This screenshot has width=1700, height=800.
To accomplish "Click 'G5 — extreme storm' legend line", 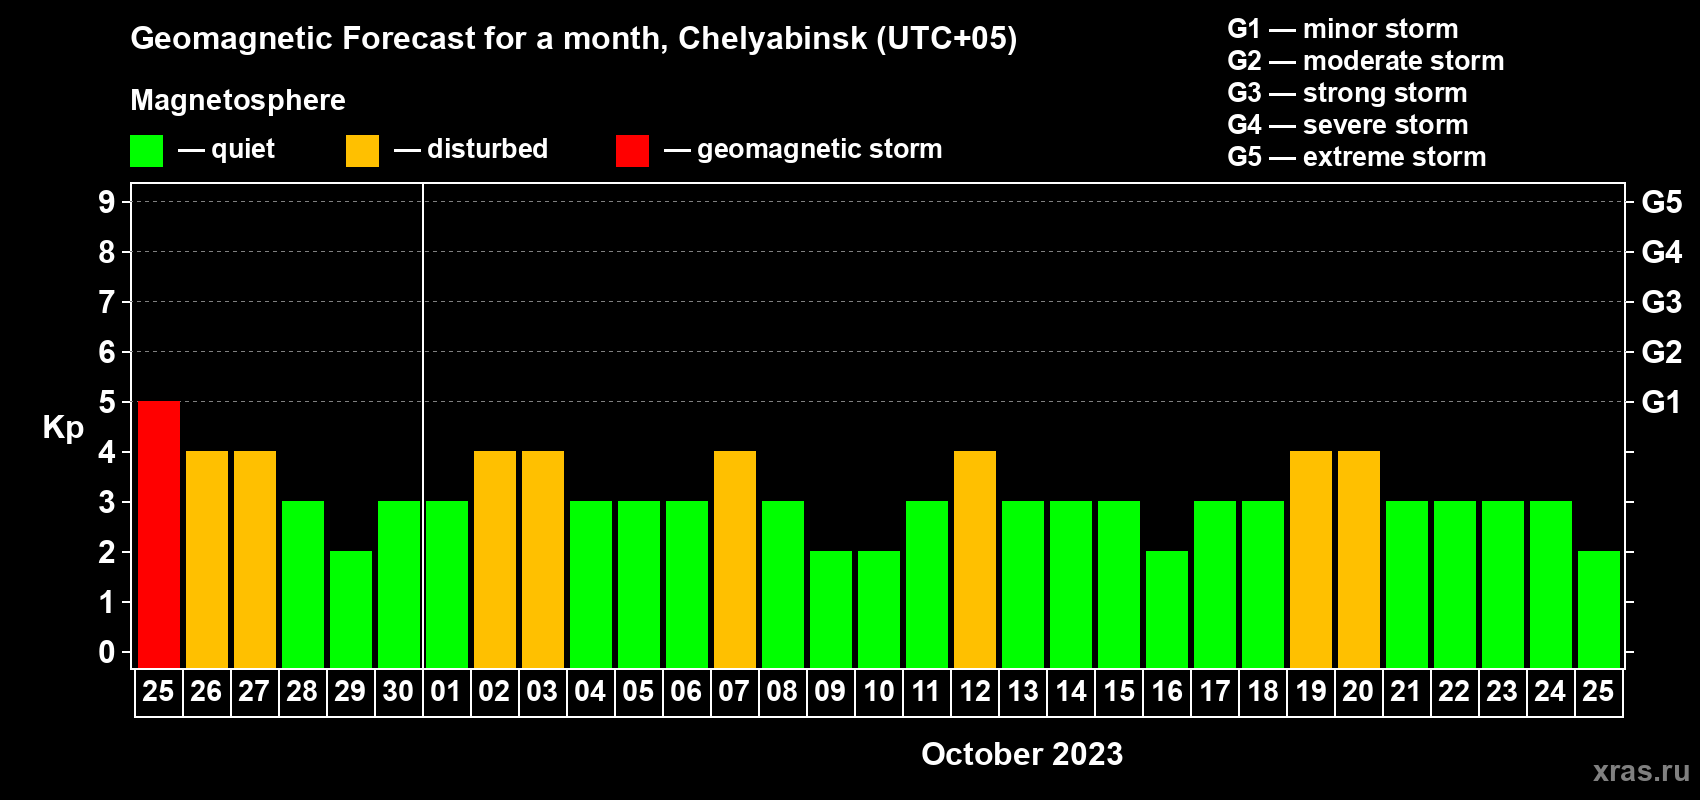I will click(x=1356, y=157).
